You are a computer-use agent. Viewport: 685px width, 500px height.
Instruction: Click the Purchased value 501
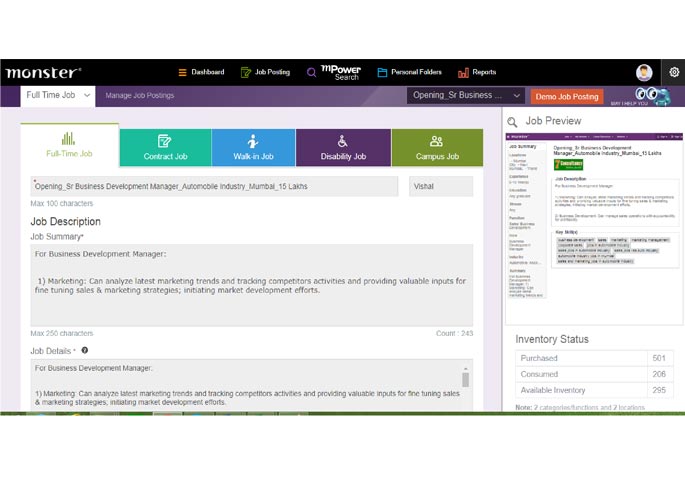click(659, 358)
